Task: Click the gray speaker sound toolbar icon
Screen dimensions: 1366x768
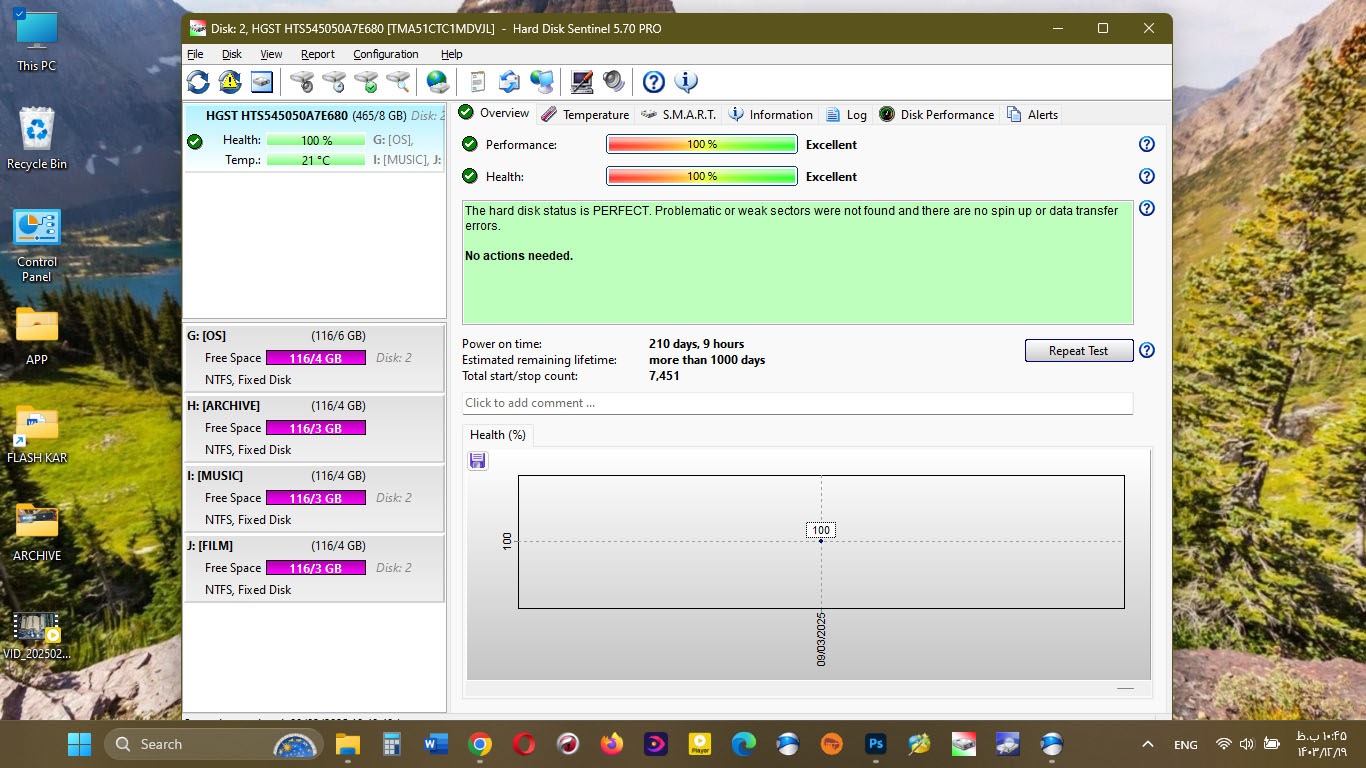Action: pyautogui.click(x=613, y=82)
